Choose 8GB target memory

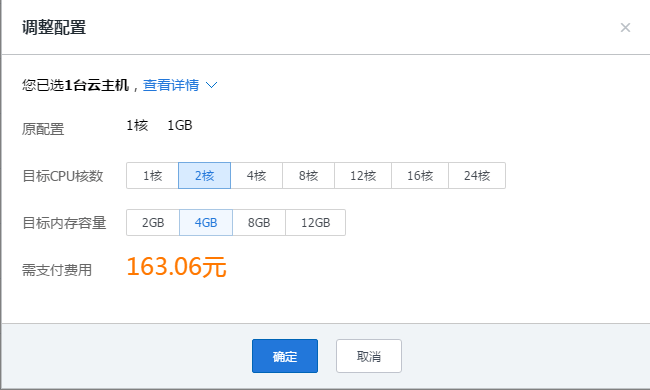(259, 223)
